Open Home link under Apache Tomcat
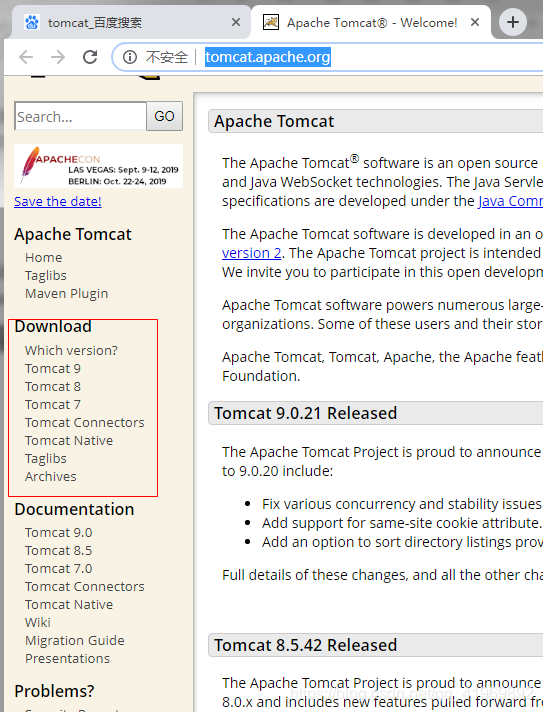 [x=44, y=257]
